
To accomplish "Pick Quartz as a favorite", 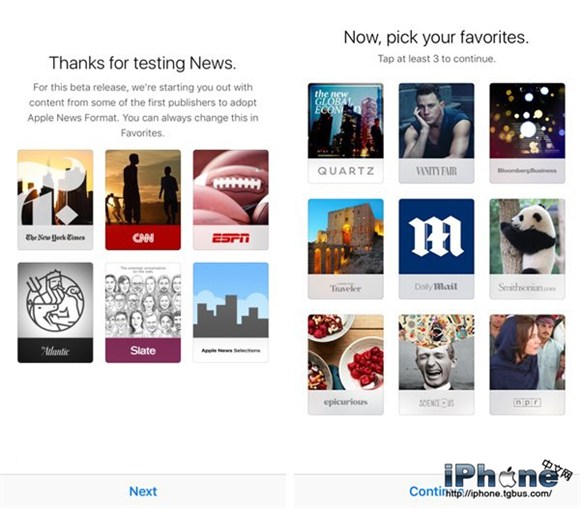I will pyautogui.click(x=345, y=133).
